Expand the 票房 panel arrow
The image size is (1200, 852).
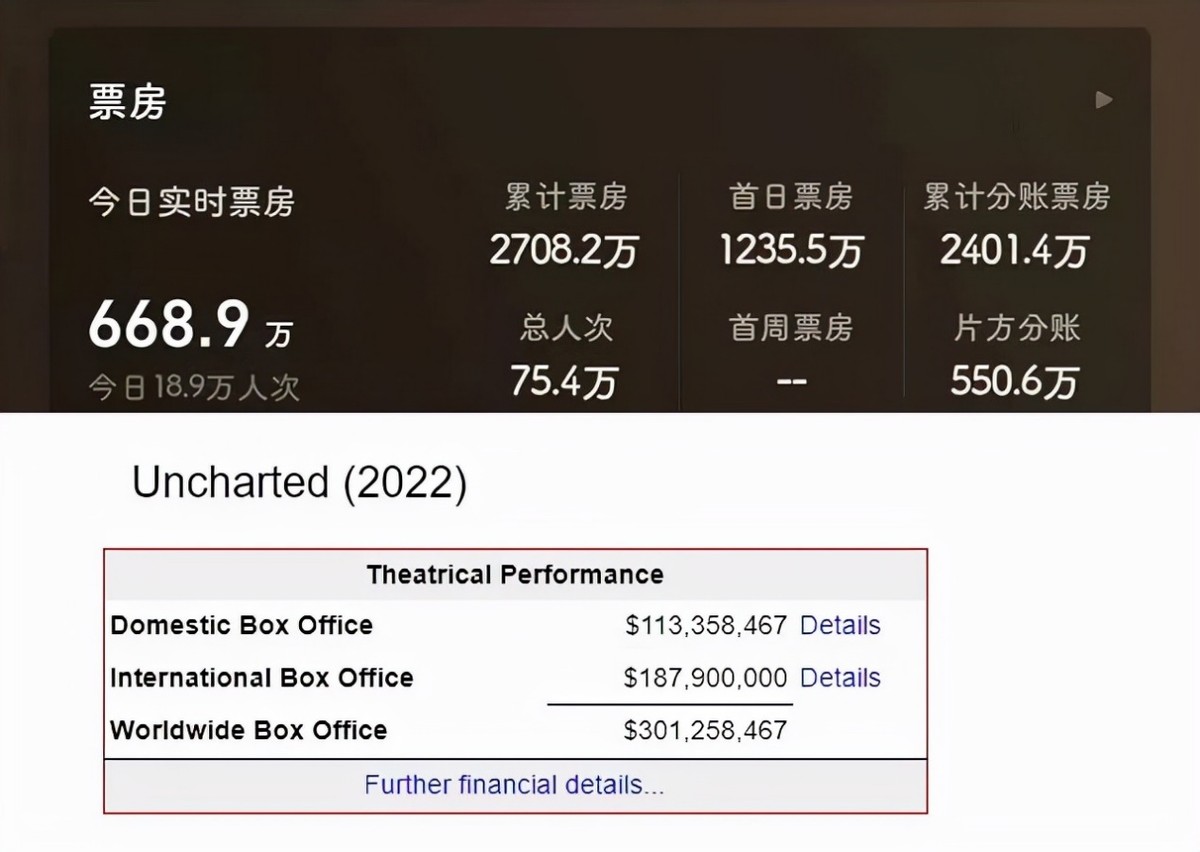point(1104,100)
